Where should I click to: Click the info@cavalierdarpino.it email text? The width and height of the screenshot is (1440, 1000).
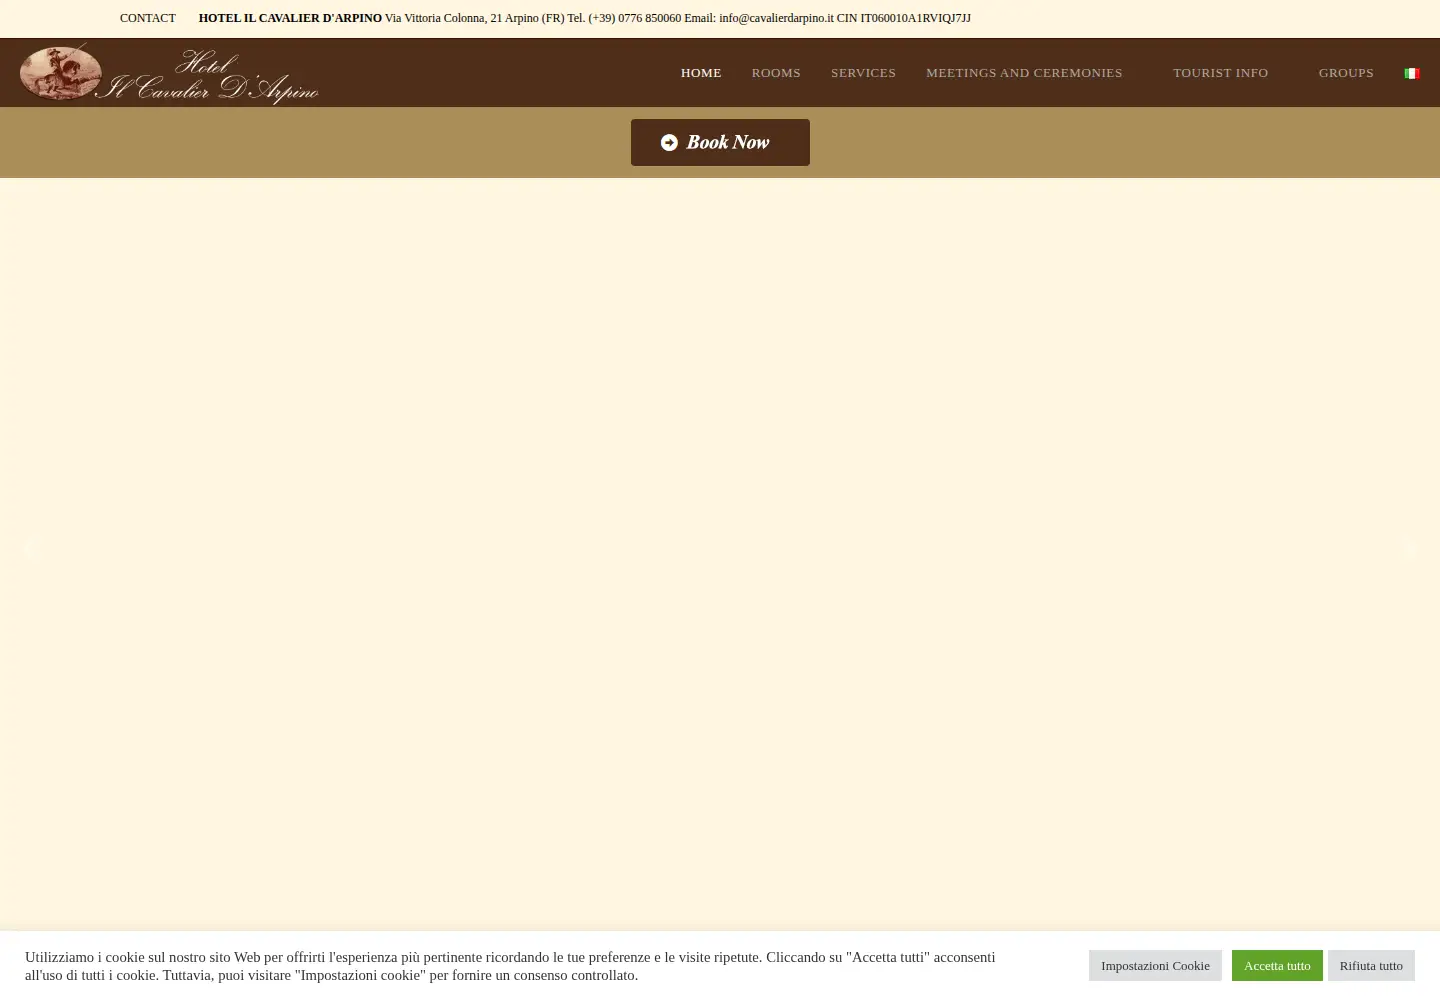point(776,18)
